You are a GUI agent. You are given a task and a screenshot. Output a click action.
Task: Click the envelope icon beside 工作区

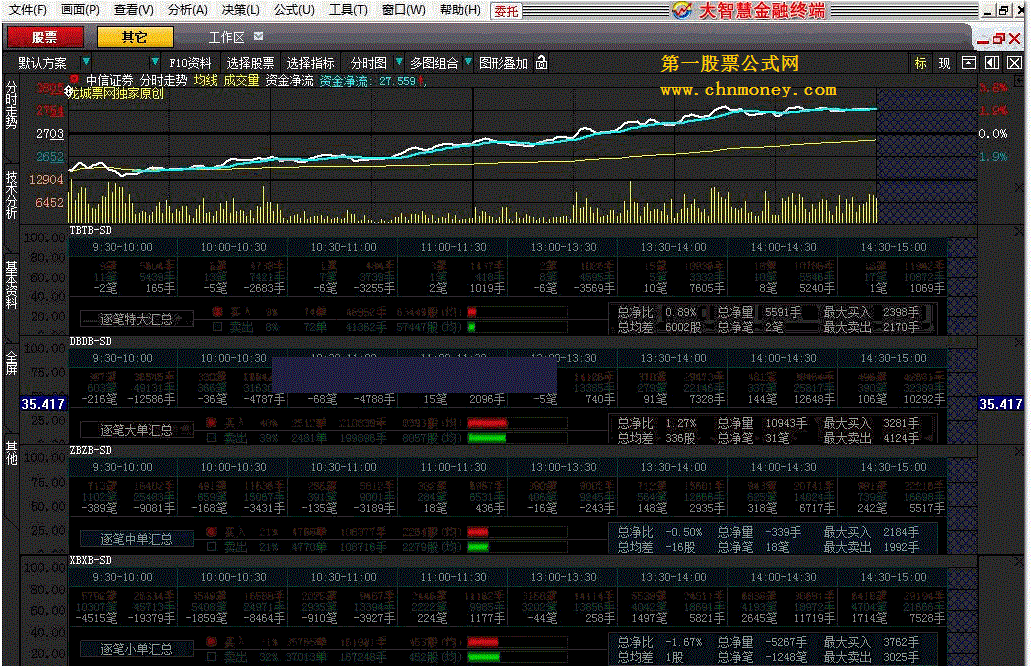click(x=258, y=36)
